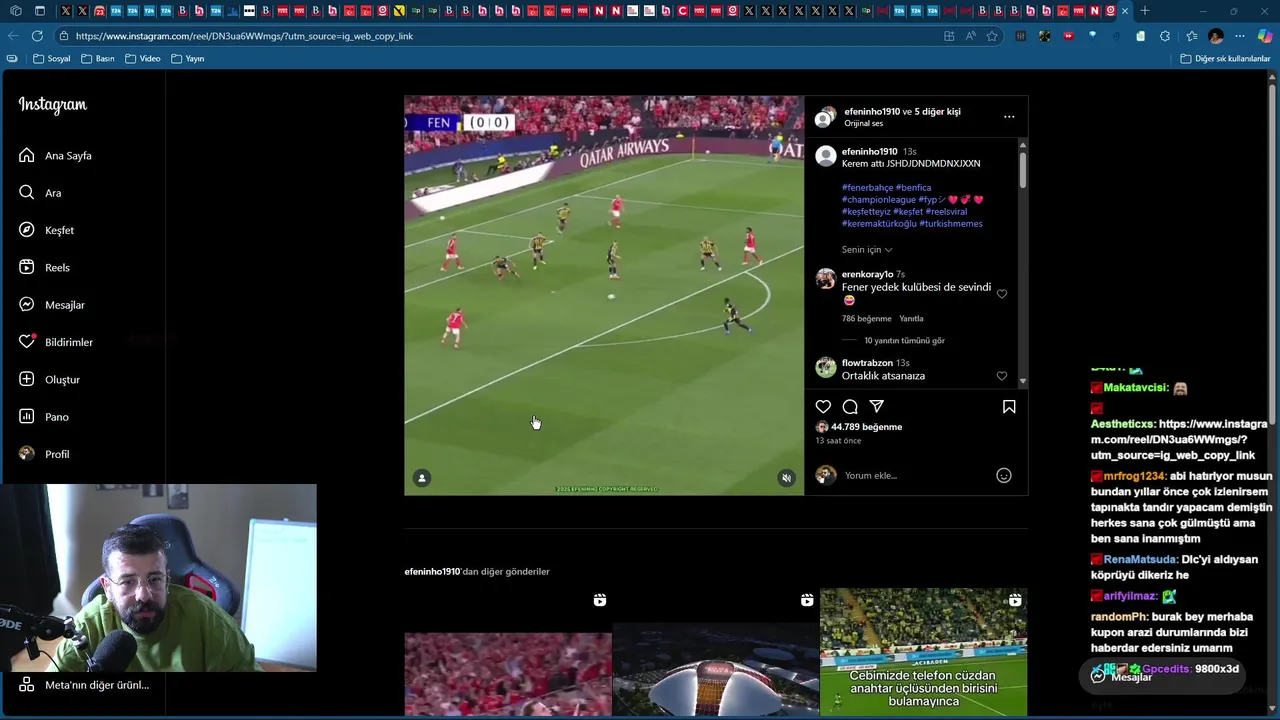Open erenkoray1o's profile
Image resolution: width=1280 pixels, height=720 pixels.
click(x=867, y=274)
